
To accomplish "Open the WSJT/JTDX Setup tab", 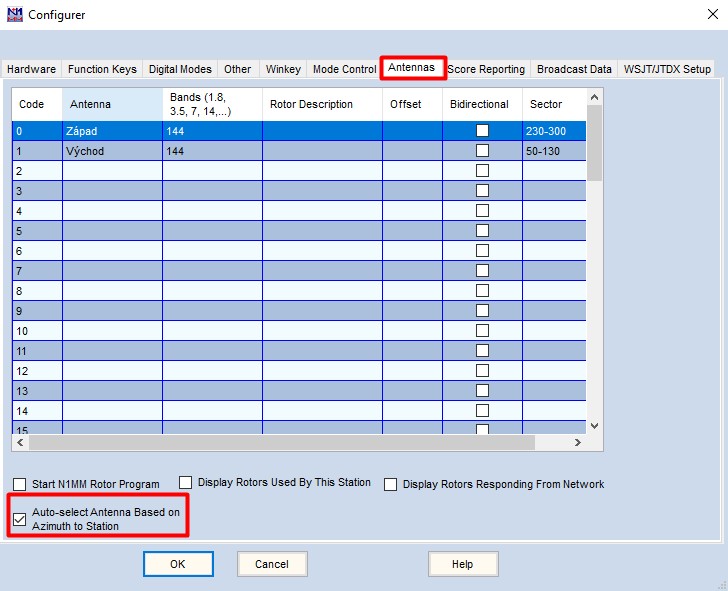I will 667,69.
